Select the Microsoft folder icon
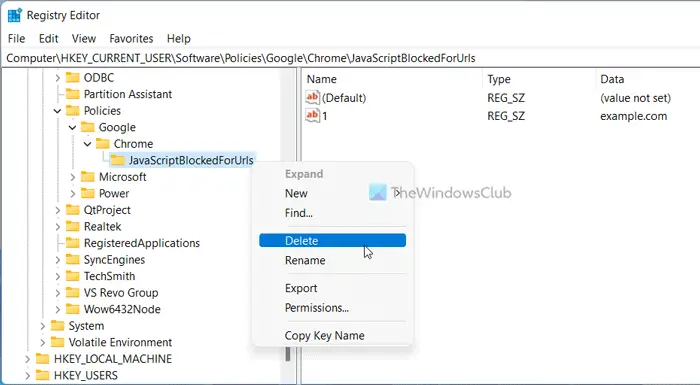 point(88,177)
